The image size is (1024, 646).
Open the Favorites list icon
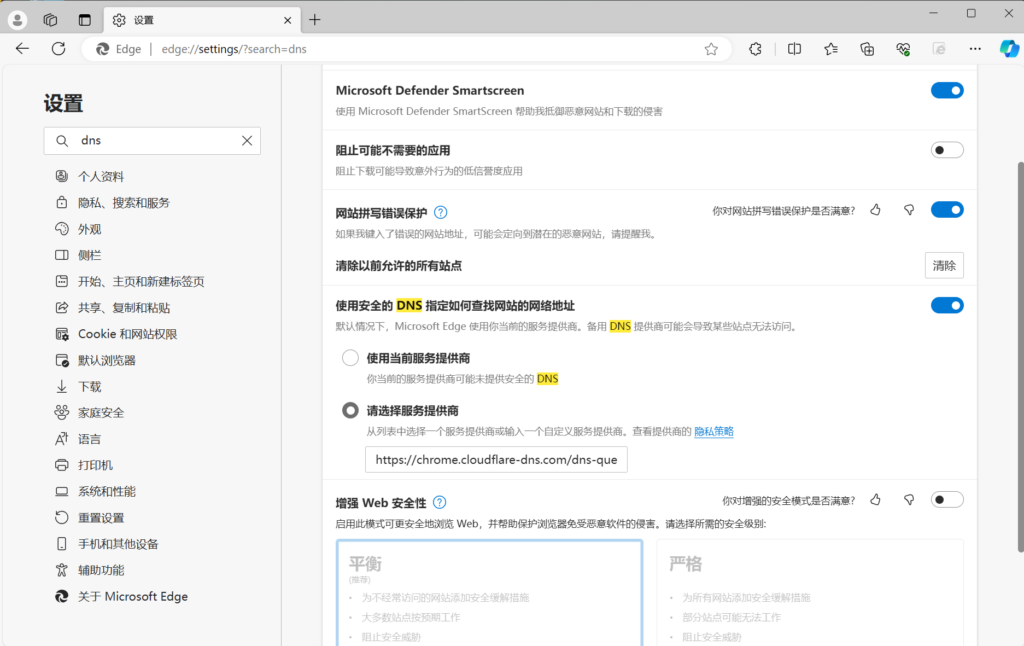coord(831,49)
